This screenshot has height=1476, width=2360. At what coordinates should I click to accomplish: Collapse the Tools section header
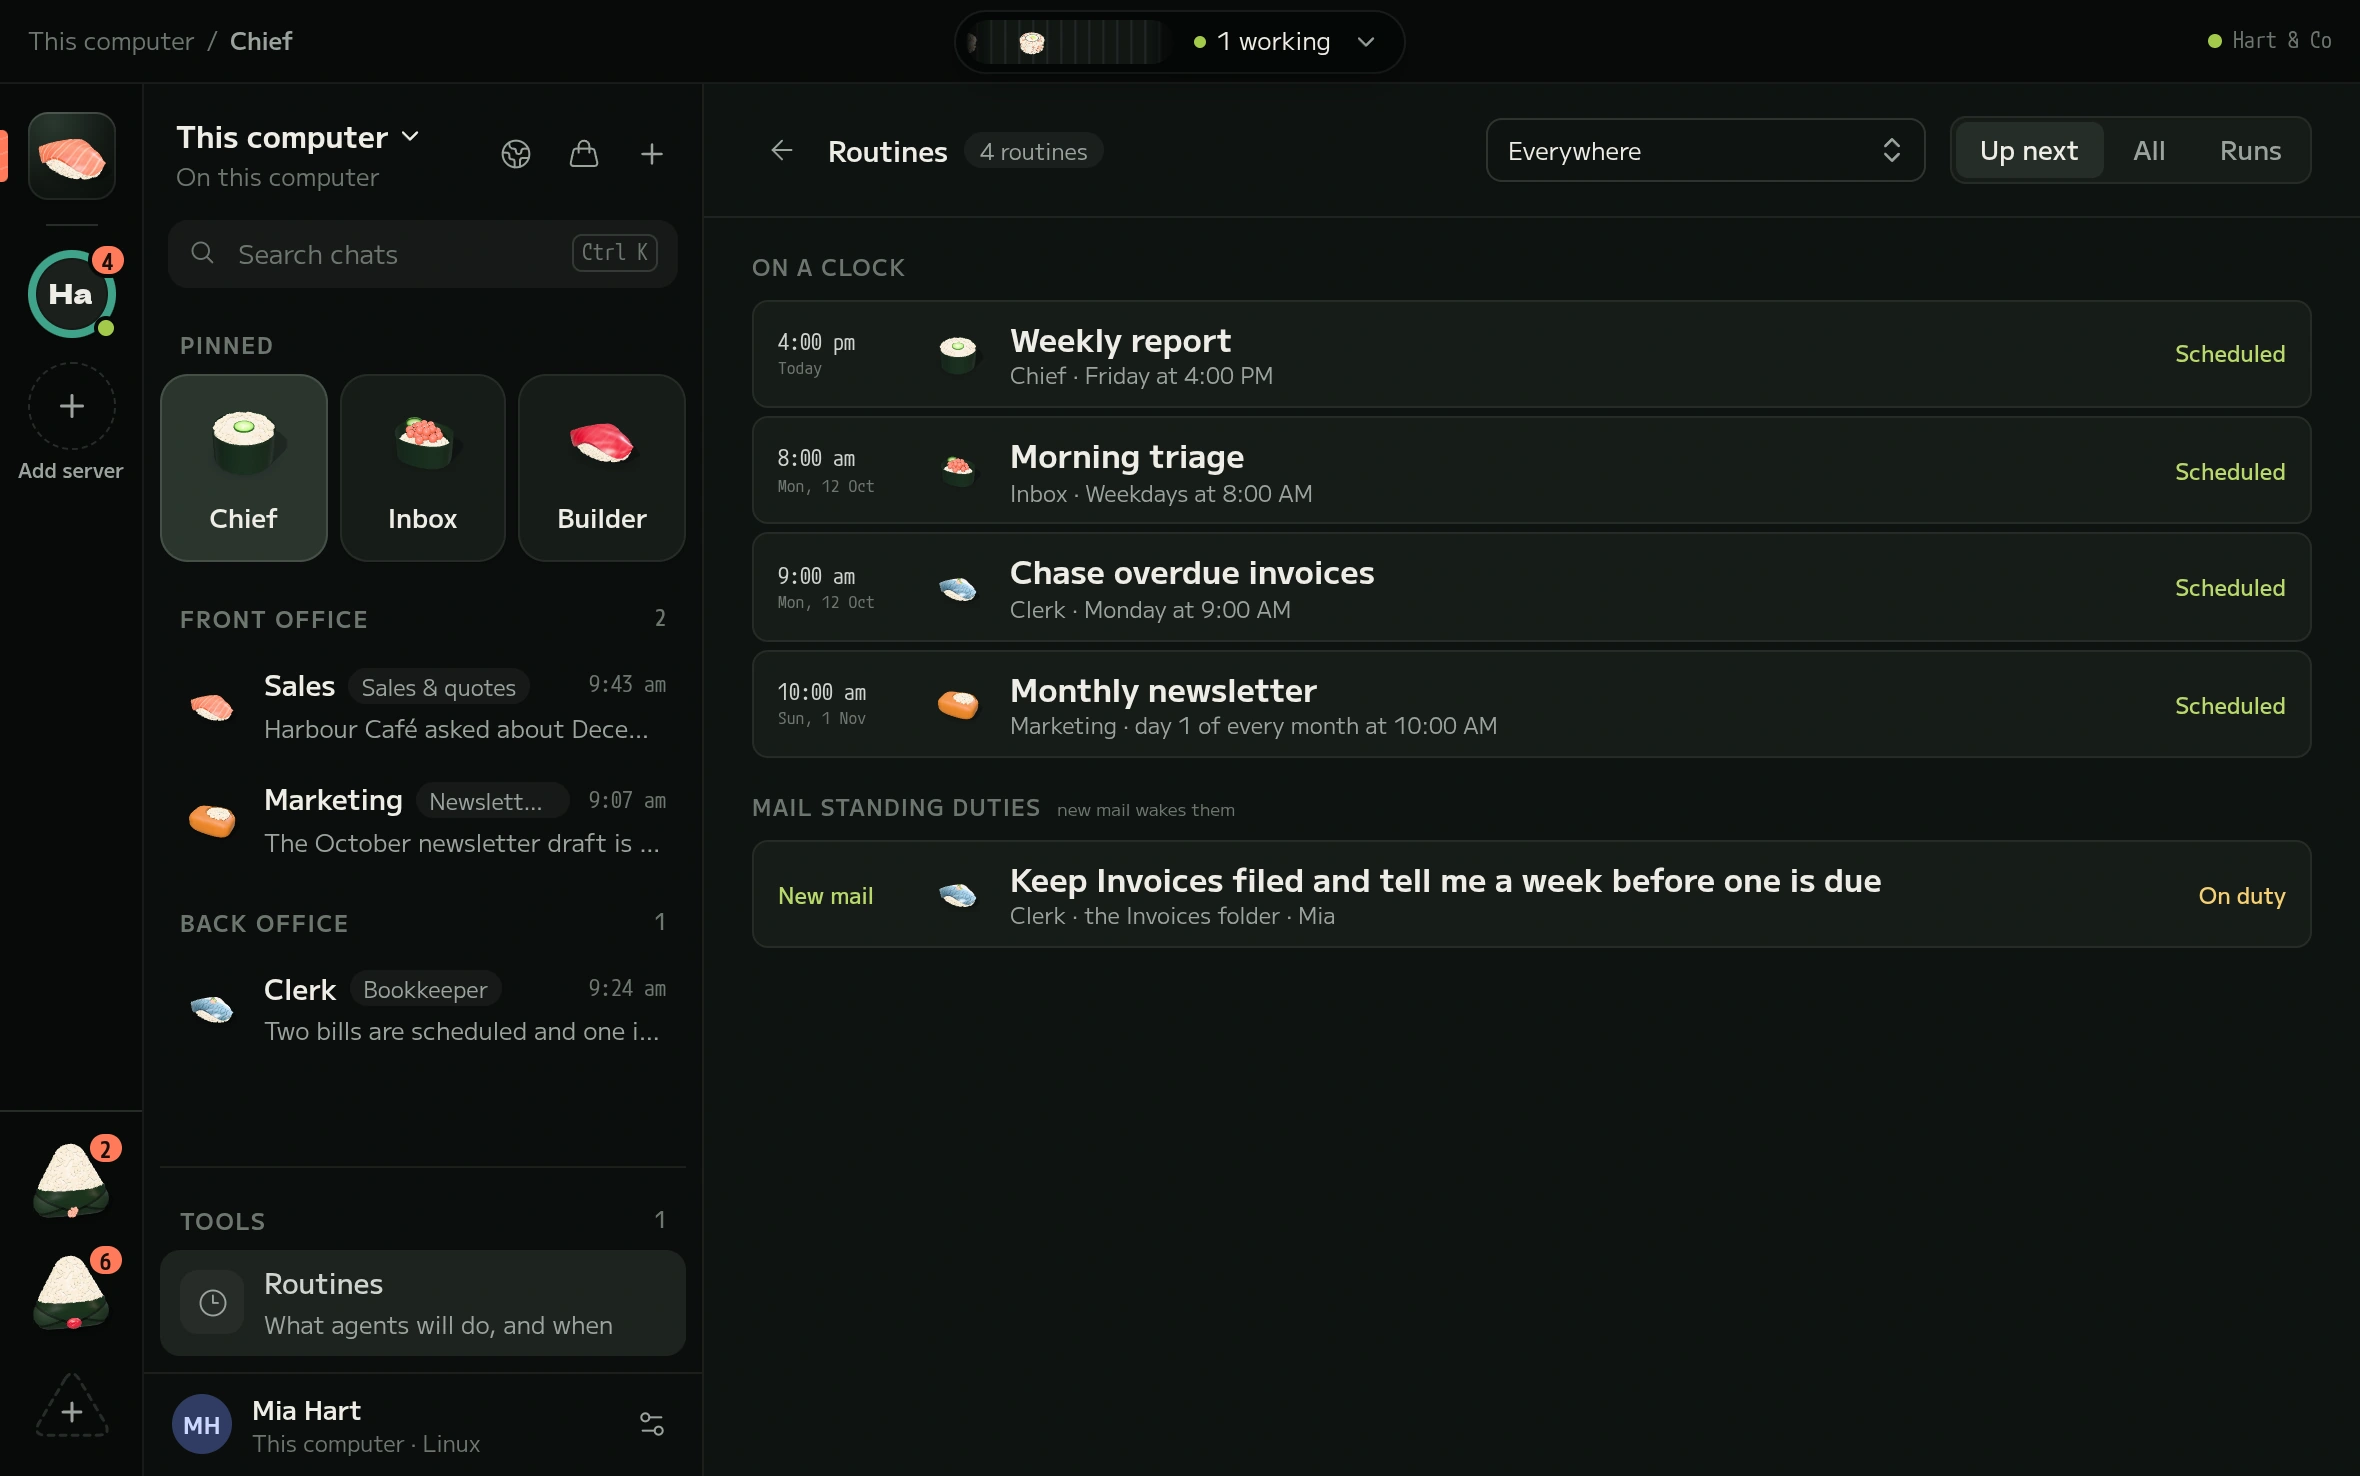click(x=422, y=1221)
